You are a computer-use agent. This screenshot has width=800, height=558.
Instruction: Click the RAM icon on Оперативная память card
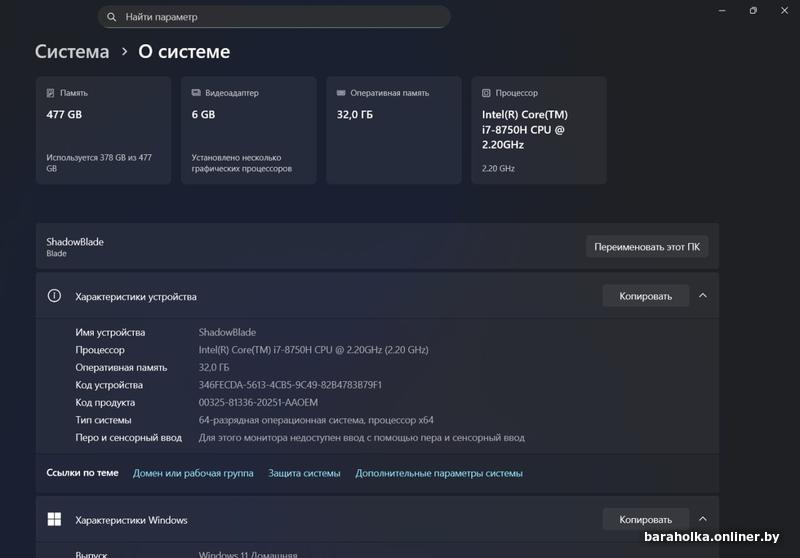point(341,93)
